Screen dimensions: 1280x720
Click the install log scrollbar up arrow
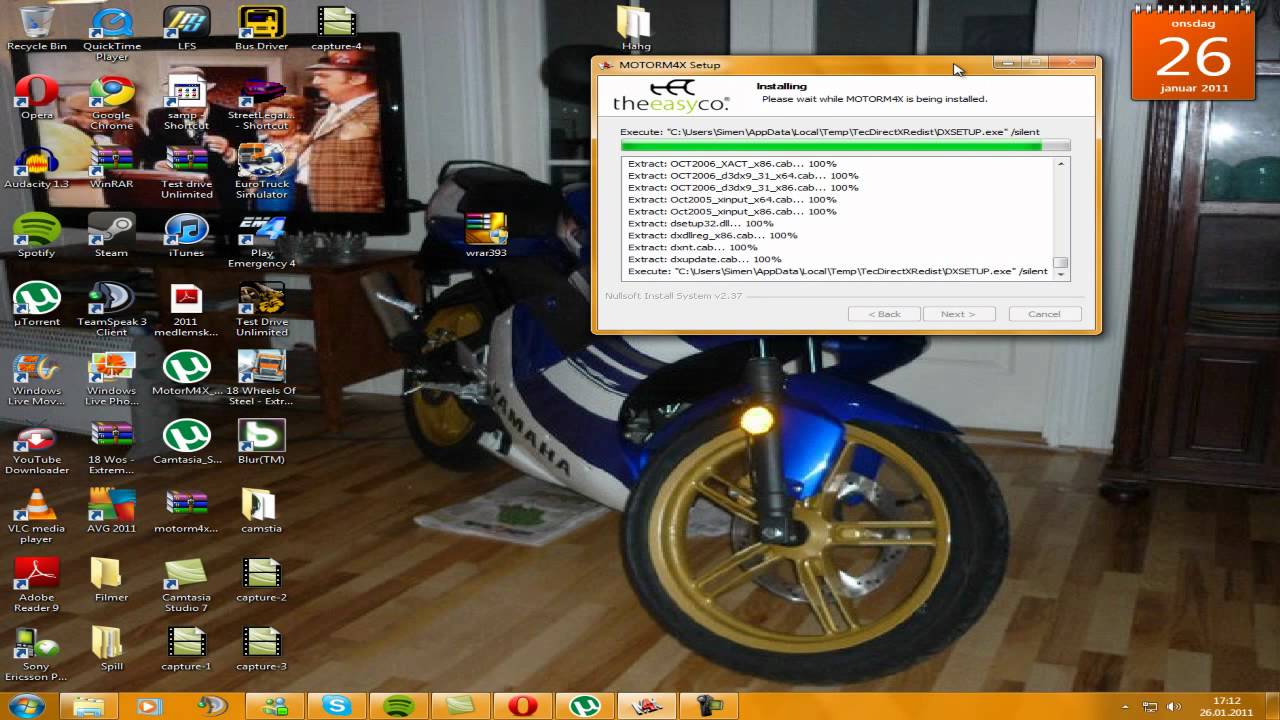click(x=1062, y=163)
